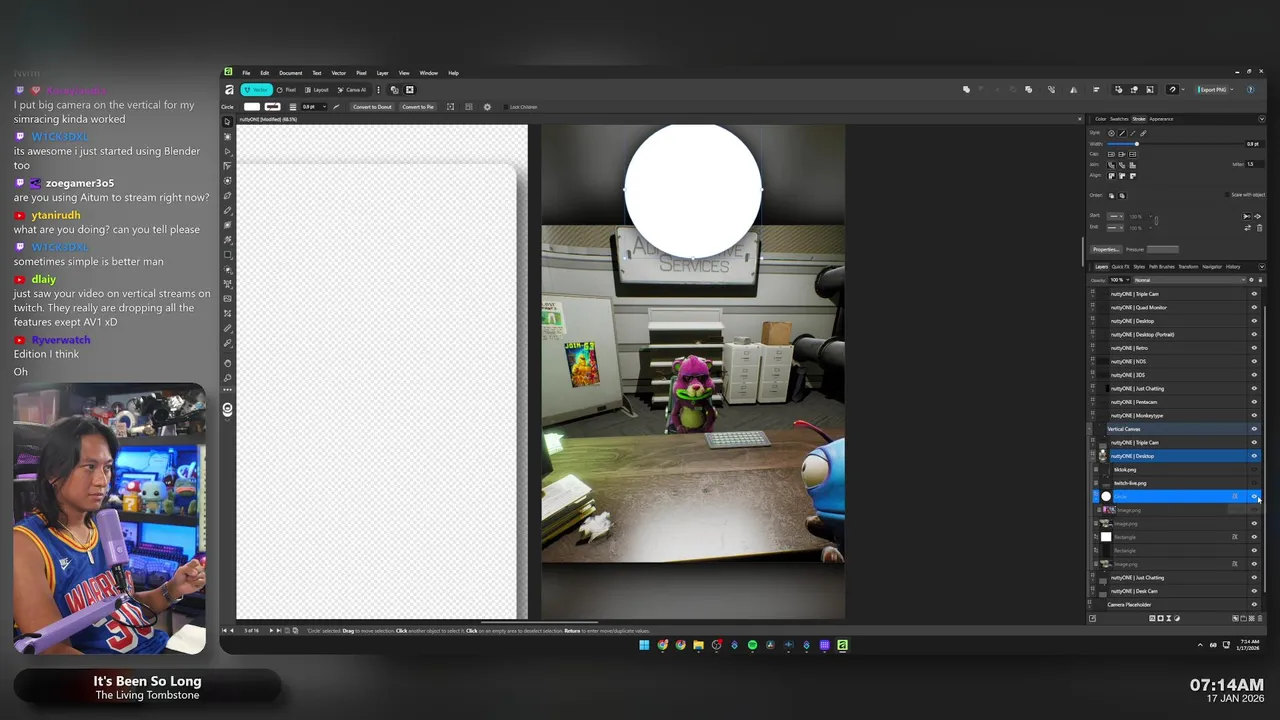1280x720 pixels.
Task: Switch to the Pixel studio
Action: (286, 90)
